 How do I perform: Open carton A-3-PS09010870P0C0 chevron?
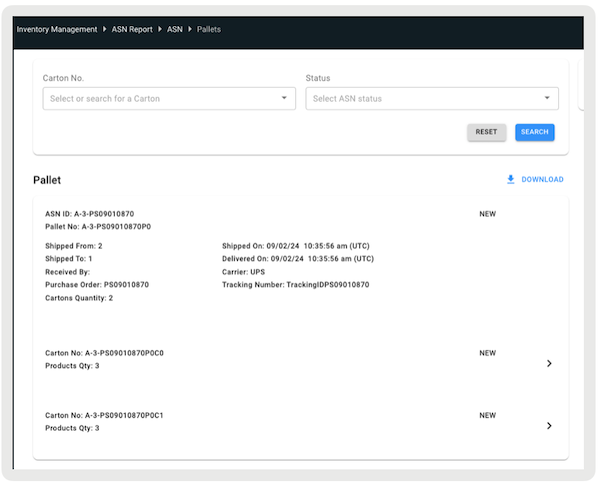click(549, 363)
